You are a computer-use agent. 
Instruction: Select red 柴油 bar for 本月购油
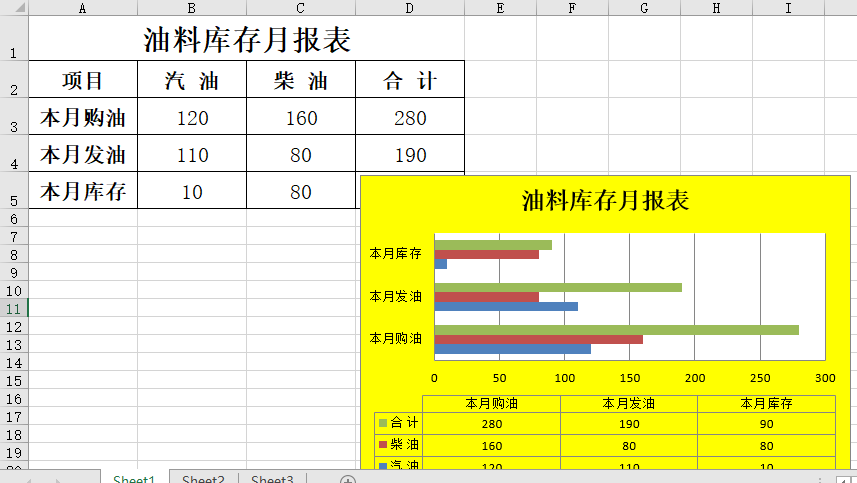click(x=539, y=339)
